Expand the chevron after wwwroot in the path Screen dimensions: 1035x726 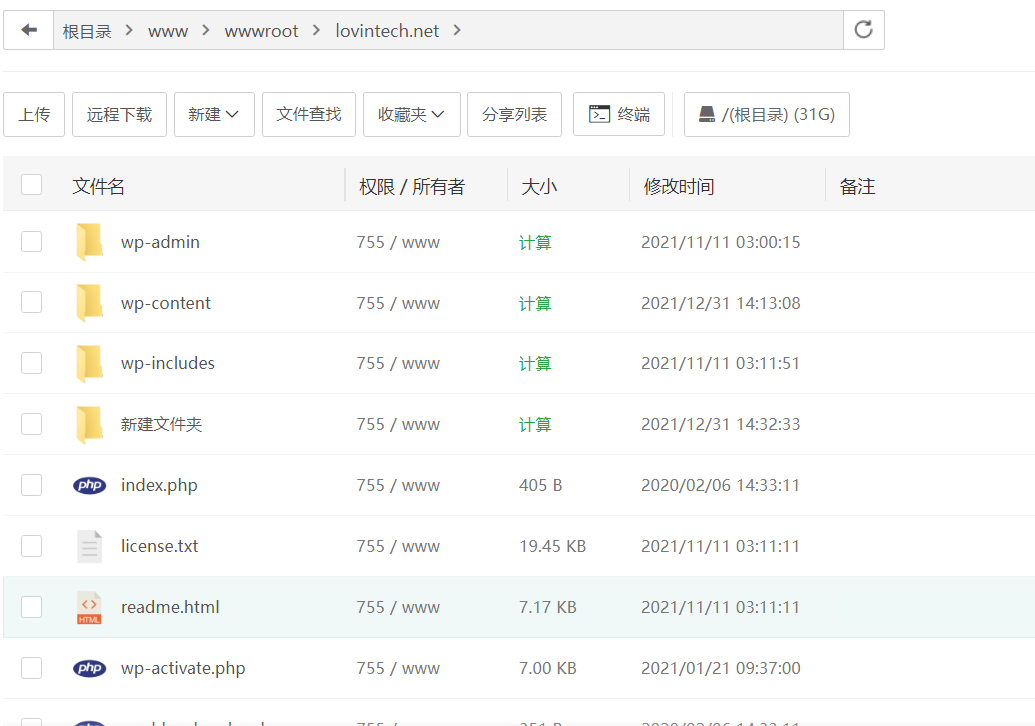click(317, 30)
